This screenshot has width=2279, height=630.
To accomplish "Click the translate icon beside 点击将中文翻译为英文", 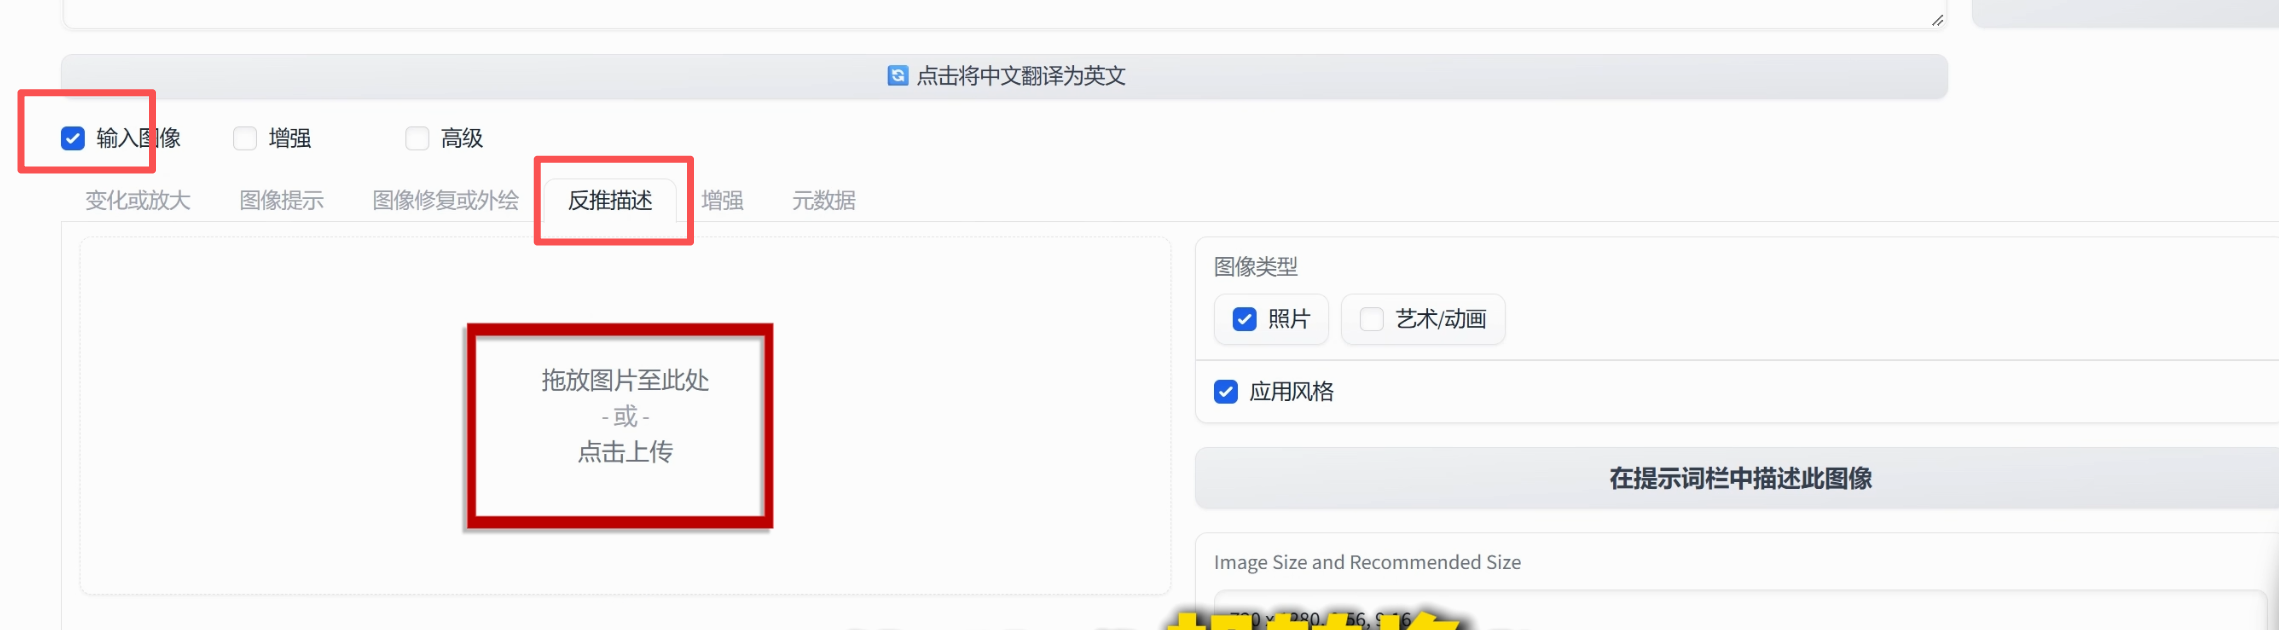I will tap(898, 76).
